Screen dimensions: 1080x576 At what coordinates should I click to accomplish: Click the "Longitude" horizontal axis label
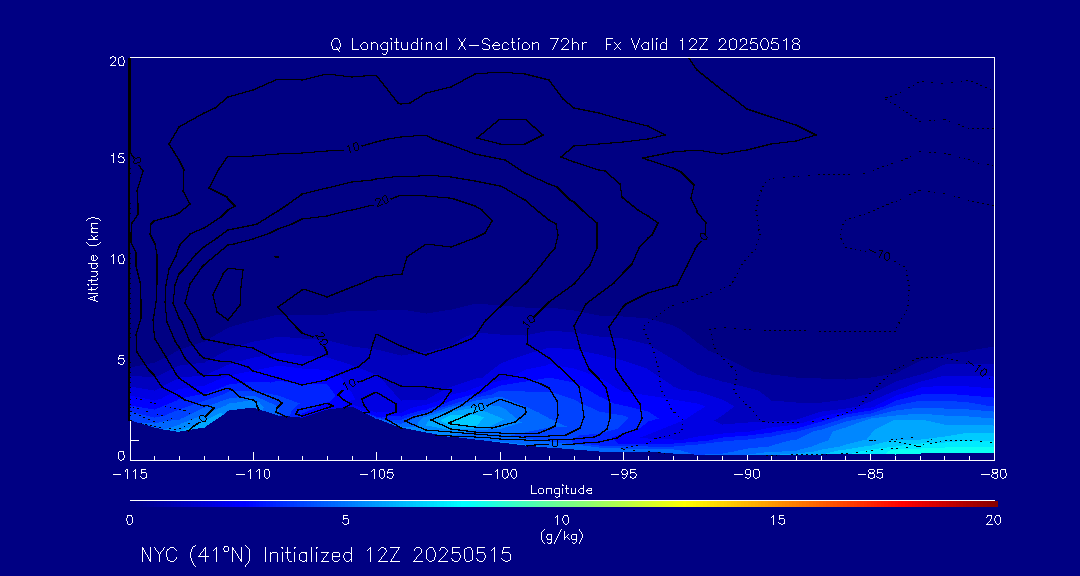pyautogui.click(x=561, y=490)
